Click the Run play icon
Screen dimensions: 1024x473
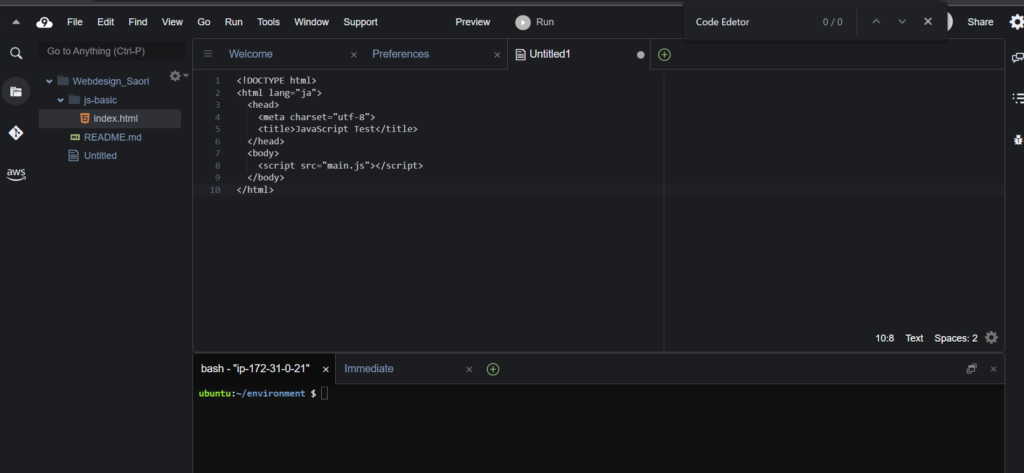(522, 22)
